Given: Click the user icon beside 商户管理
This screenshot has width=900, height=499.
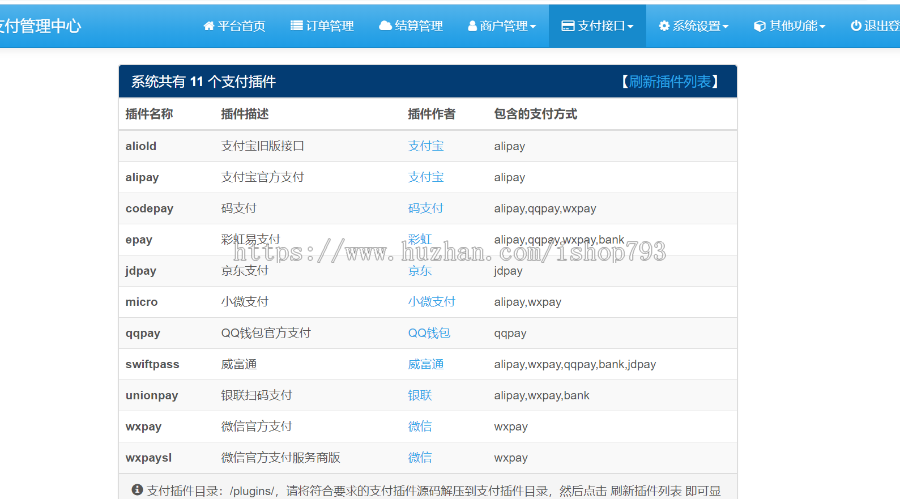Looking at the screenshot, I should tap(472, 26).
